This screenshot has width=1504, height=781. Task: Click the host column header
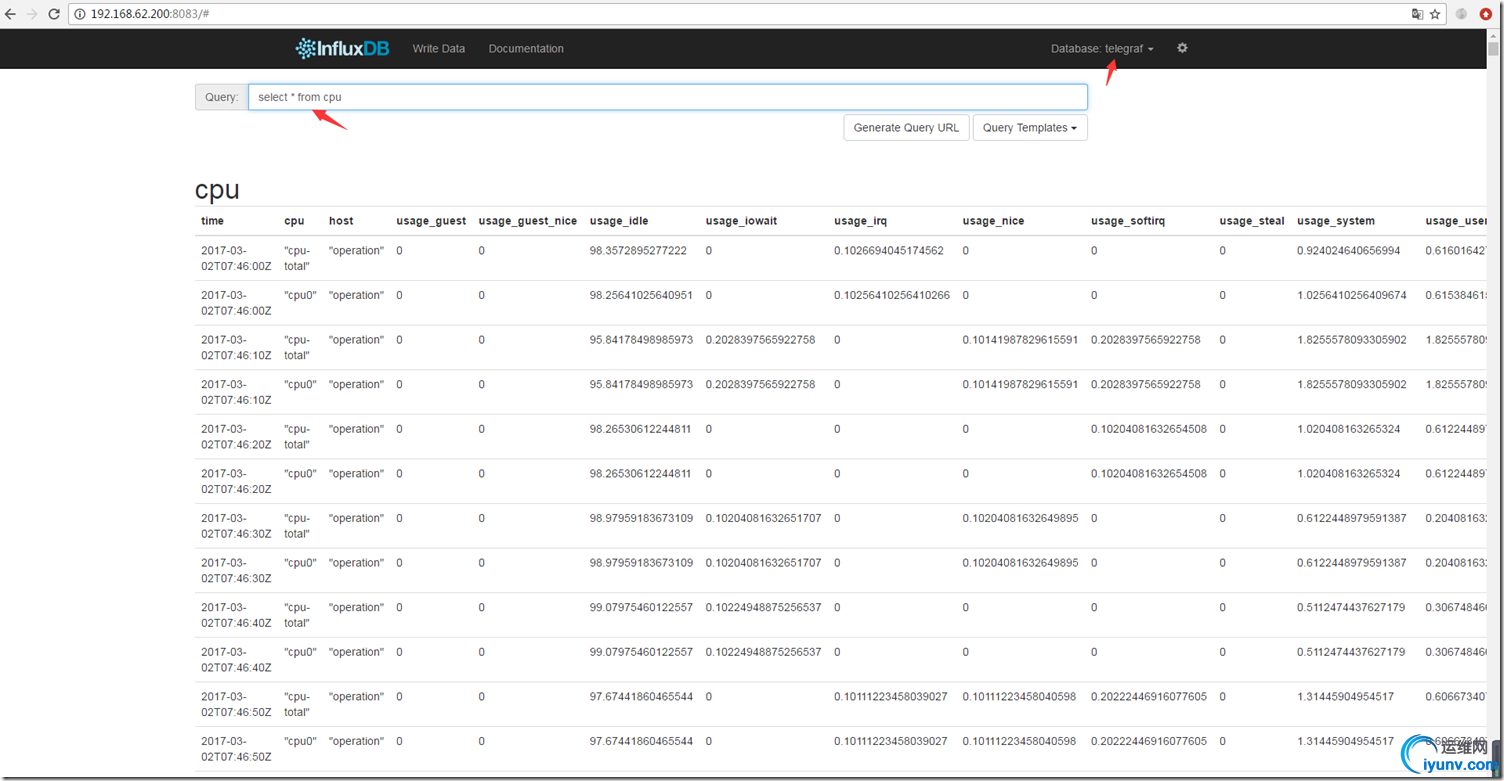[x=341, y=221]
